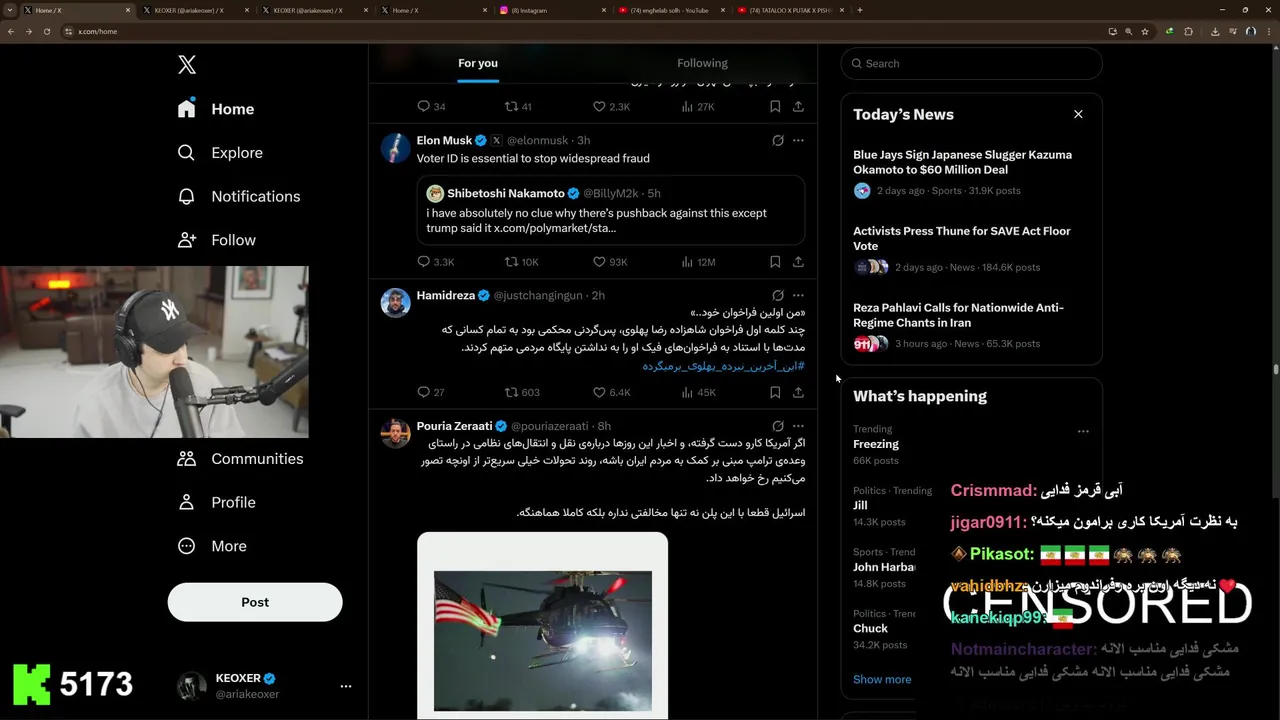Reply to Elon Musk's Voter ID post
The width and height of the screenshot is (1280, 720).
click(435, 262)
